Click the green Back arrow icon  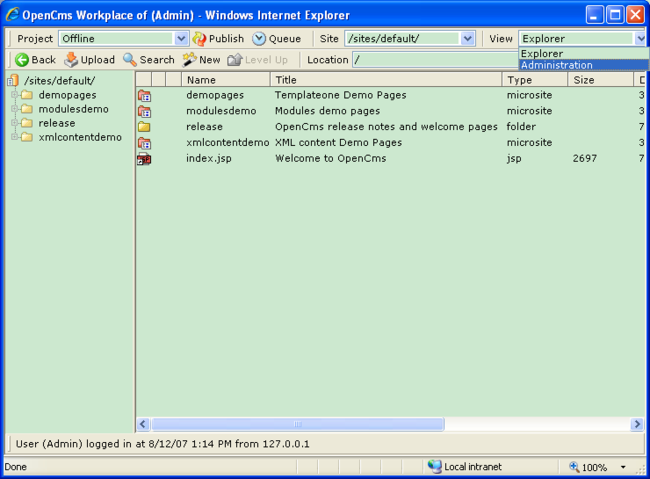click(22, 60)
